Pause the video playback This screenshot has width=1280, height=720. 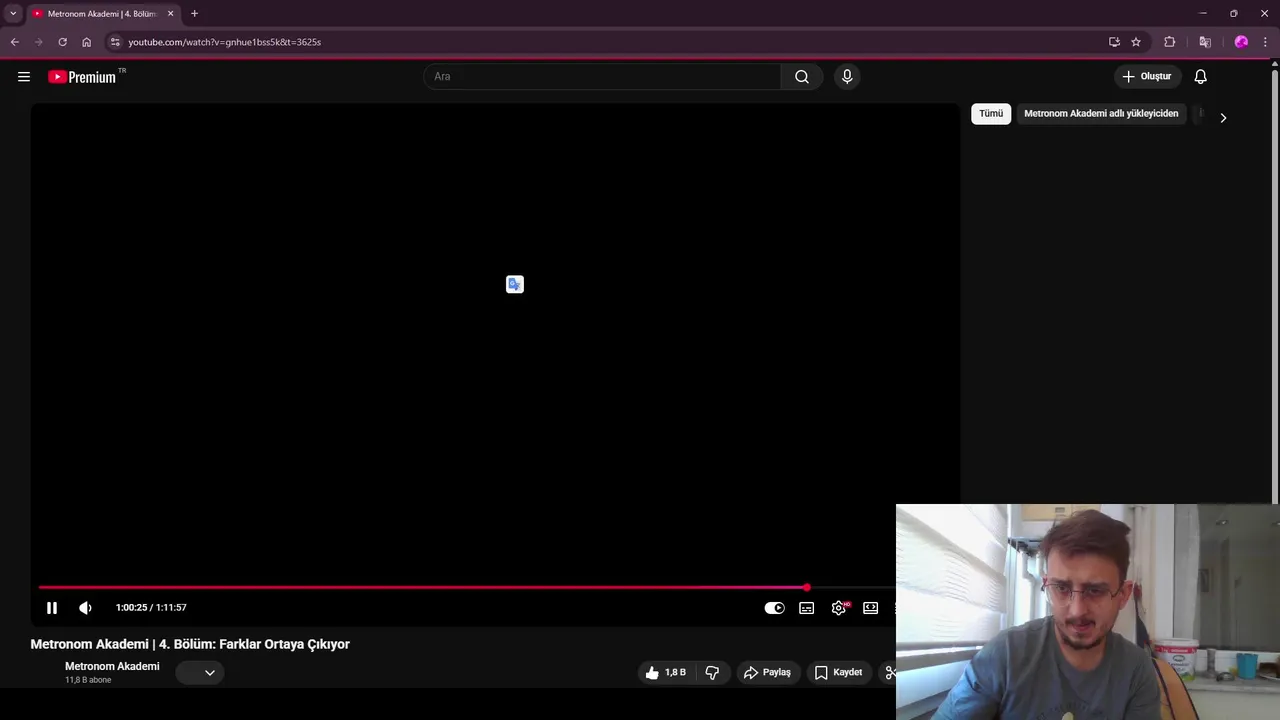[52, 608]
